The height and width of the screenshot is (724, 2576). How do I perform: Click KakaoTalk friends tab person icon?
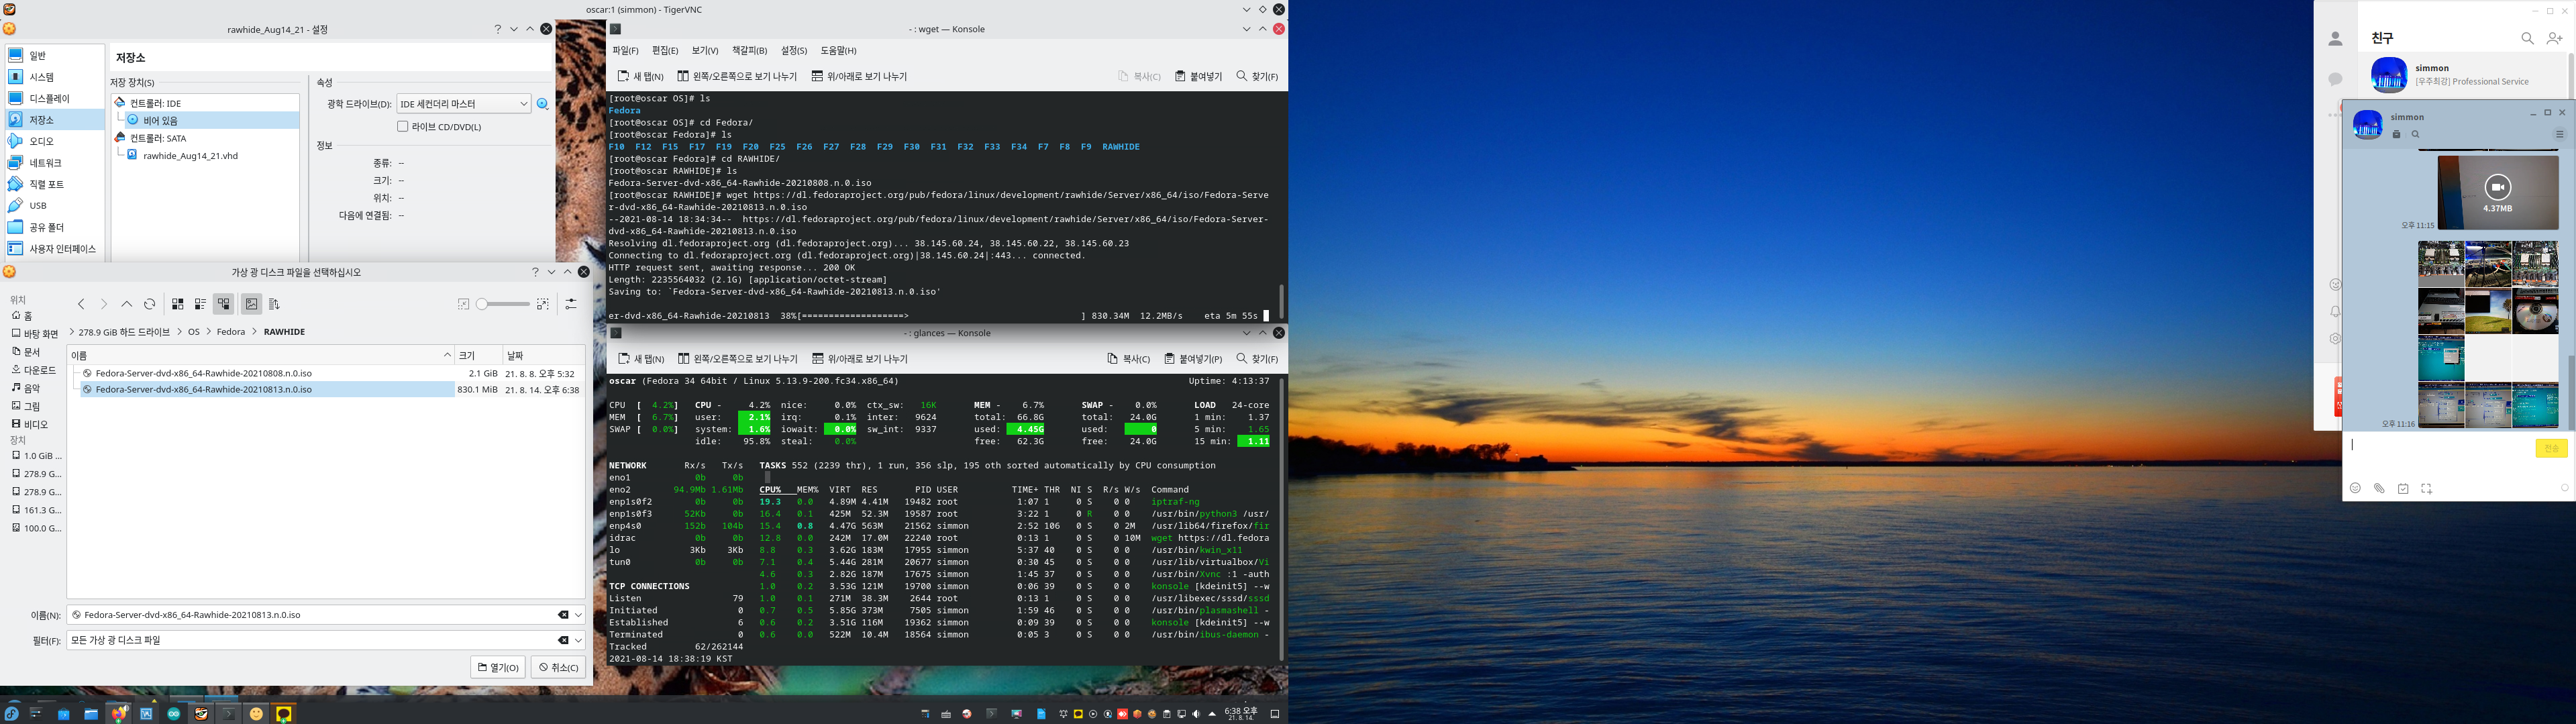coord(2335,39)
